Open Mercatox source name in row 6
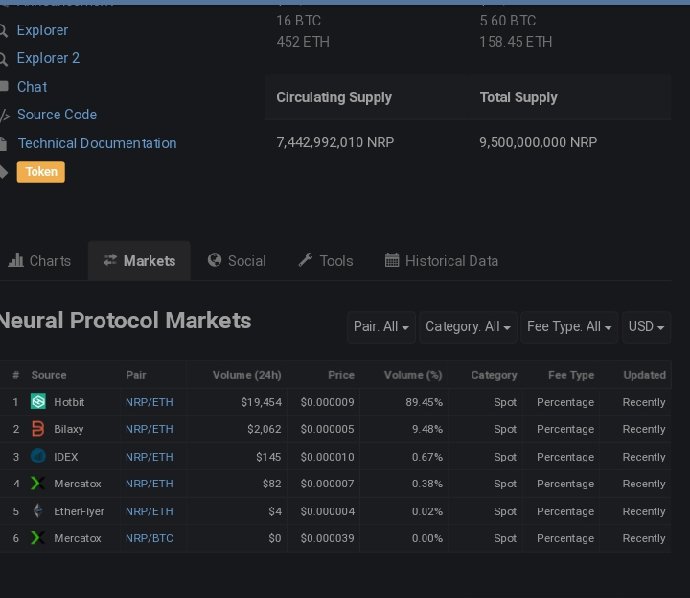Viewport: 690px width, 598px height. 78,538
